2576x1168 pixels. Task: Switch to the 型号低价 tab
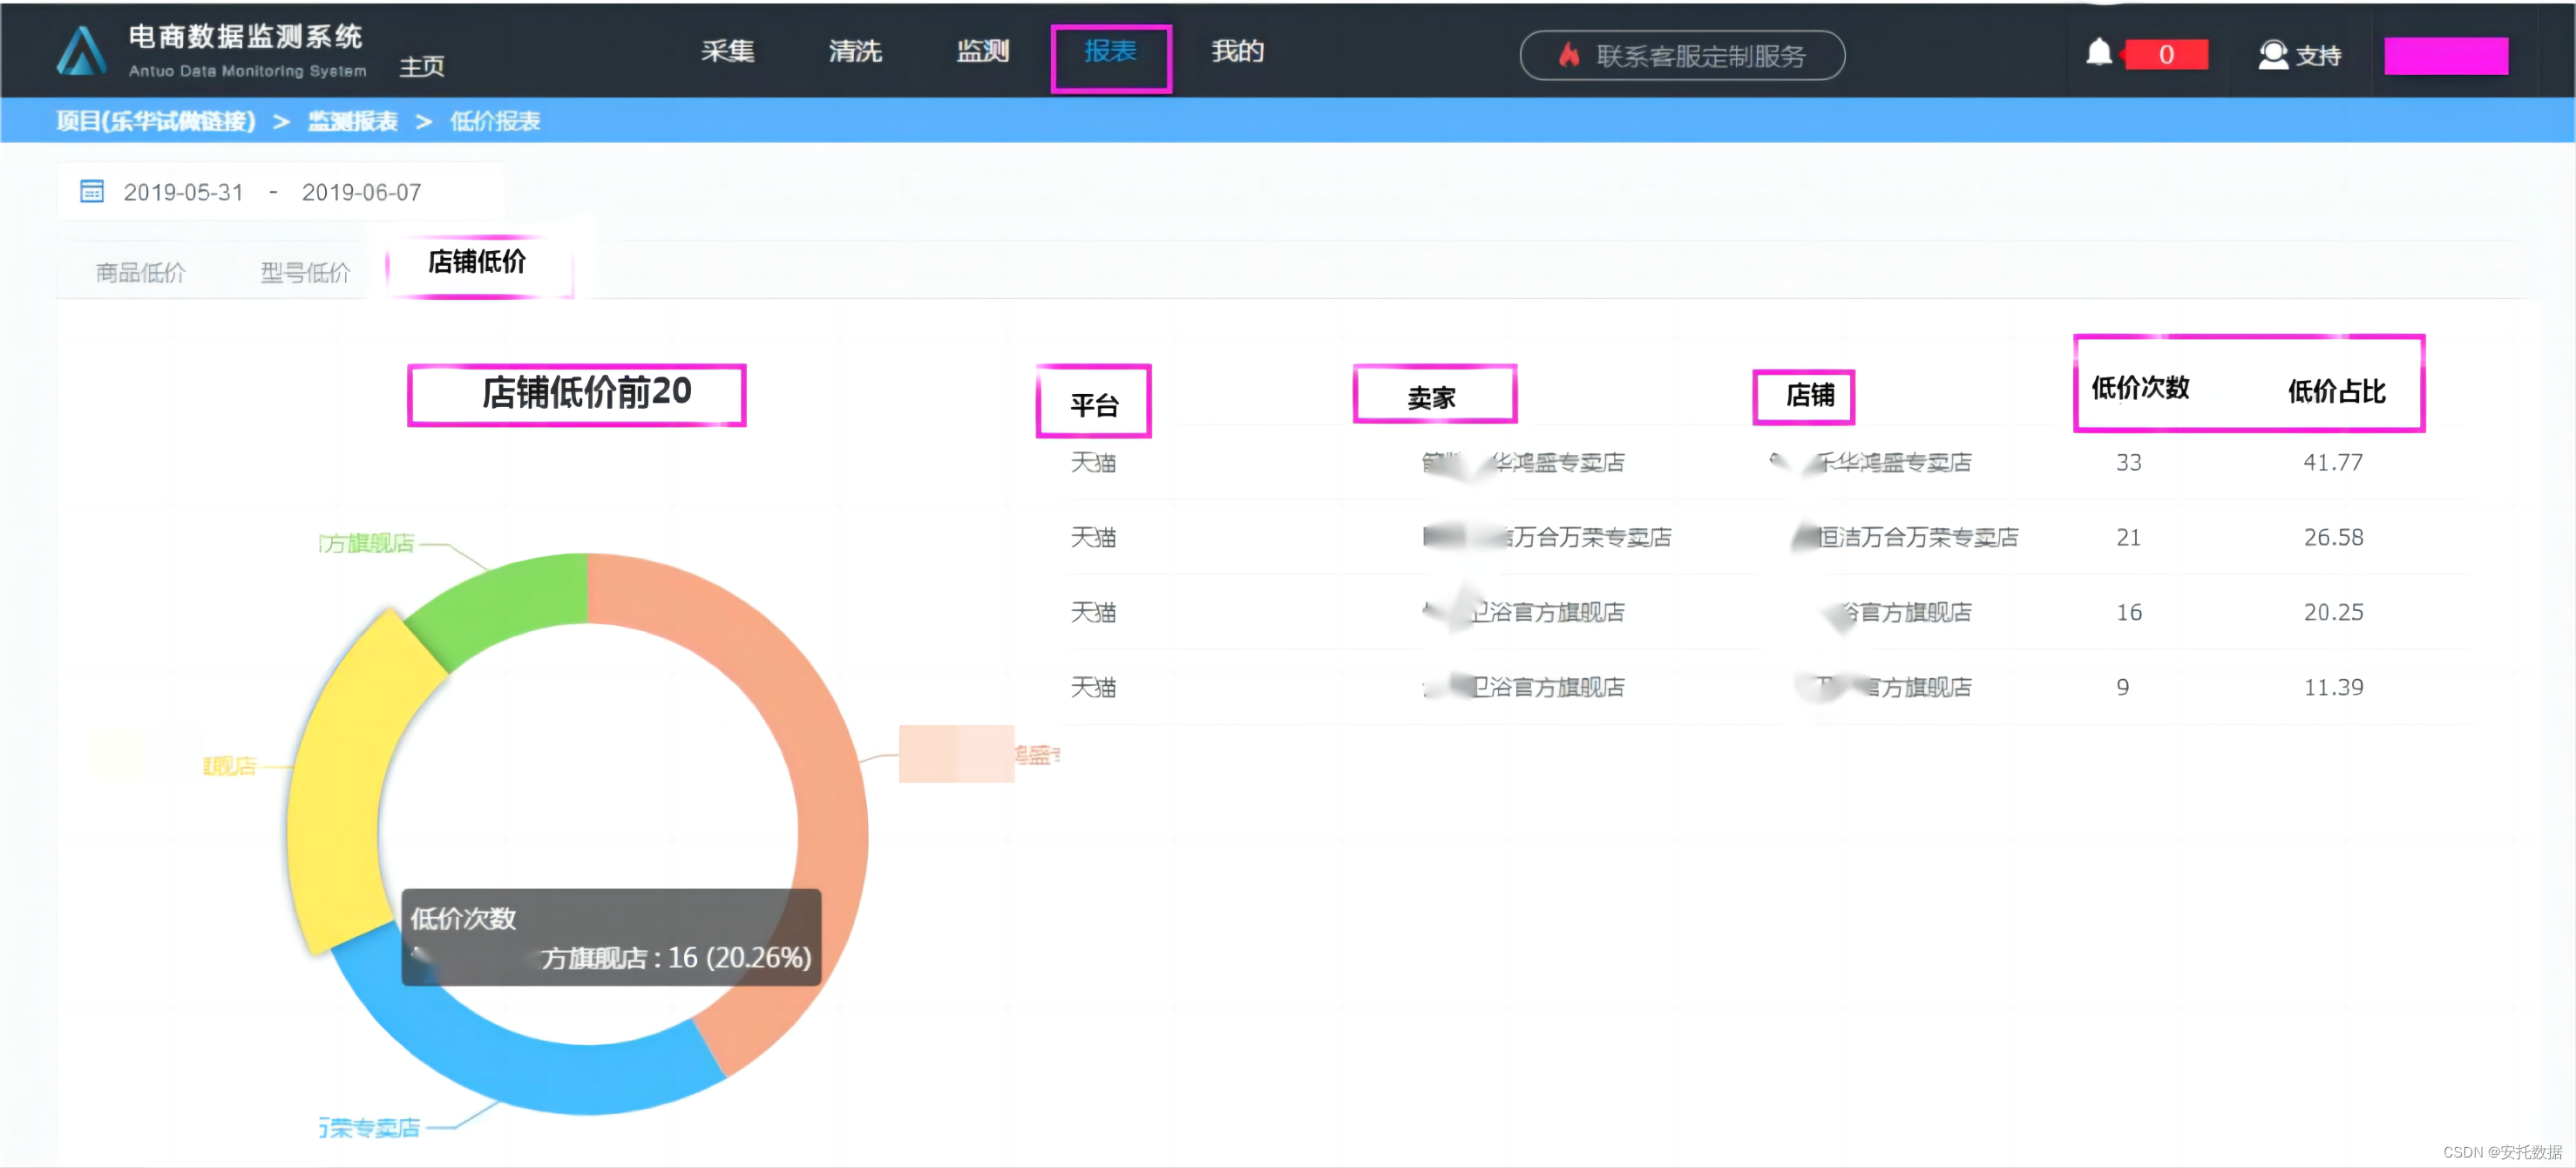(x=305, y=272)
